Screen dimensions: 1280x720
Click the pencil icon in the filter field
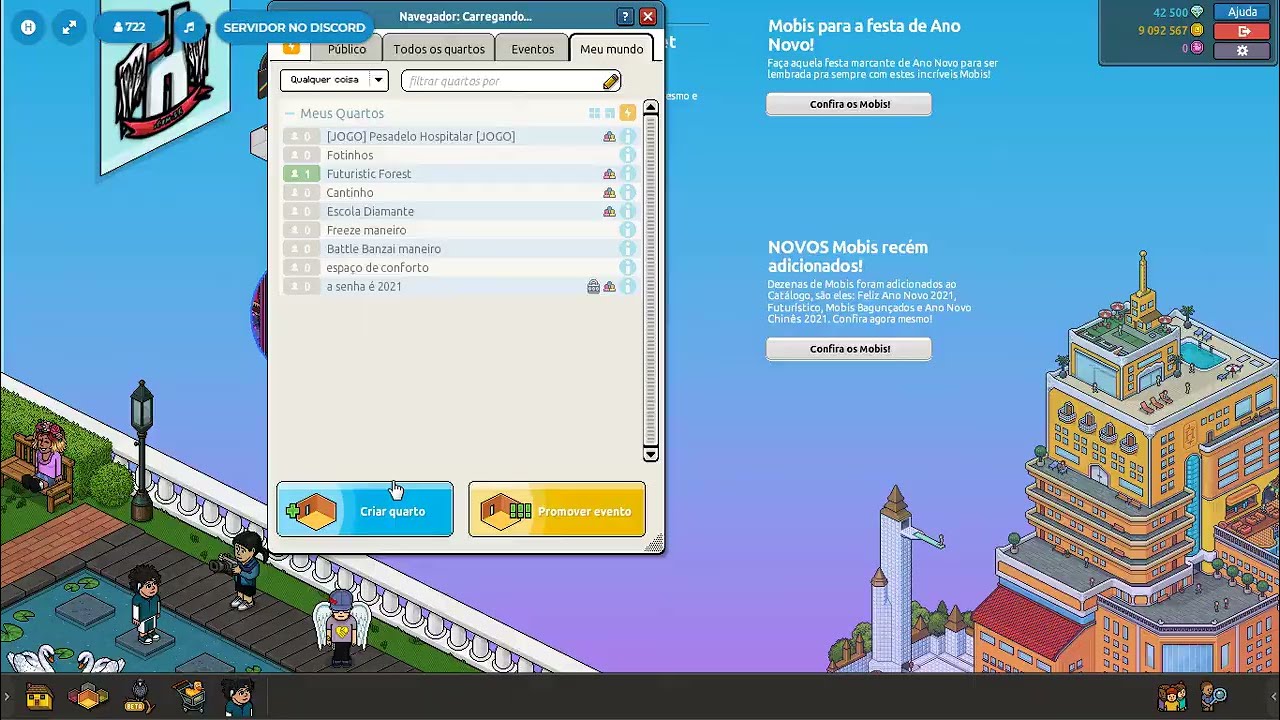click(x=611, y=81)
